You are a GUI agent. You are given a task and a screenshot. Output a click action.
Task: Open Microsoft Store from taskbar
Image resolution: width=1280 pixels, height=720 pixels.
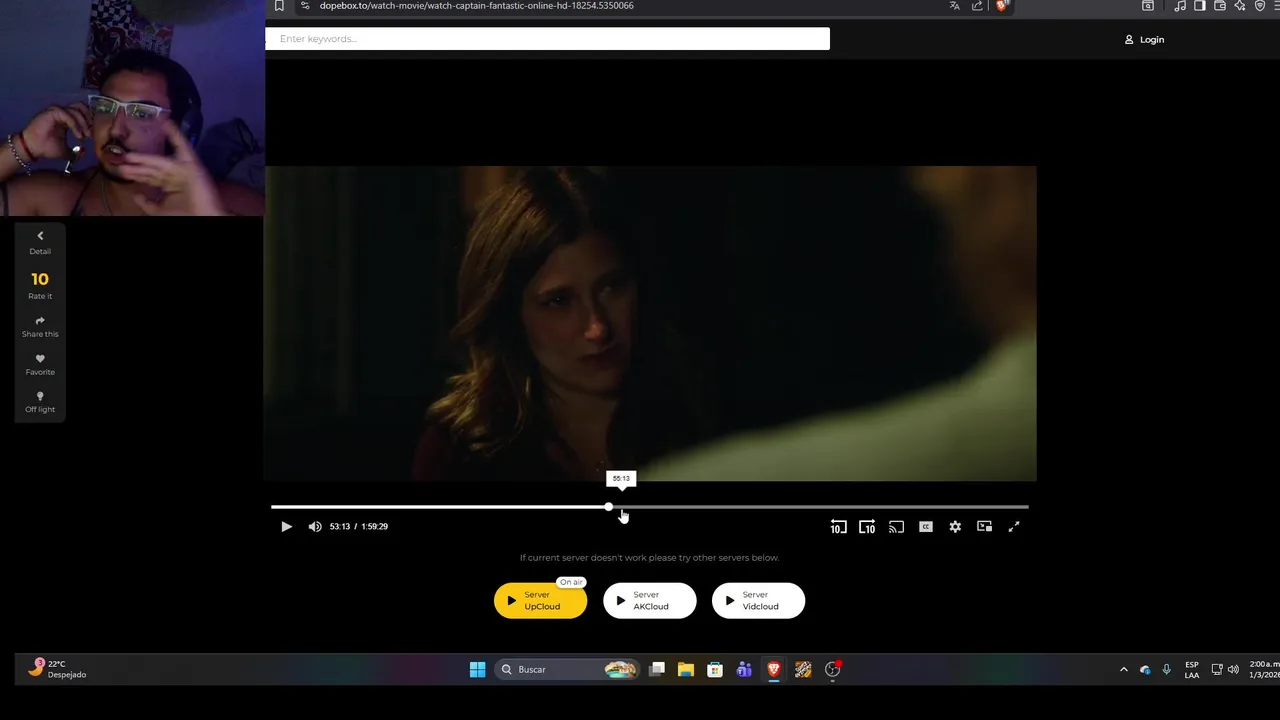click(715, 670)
